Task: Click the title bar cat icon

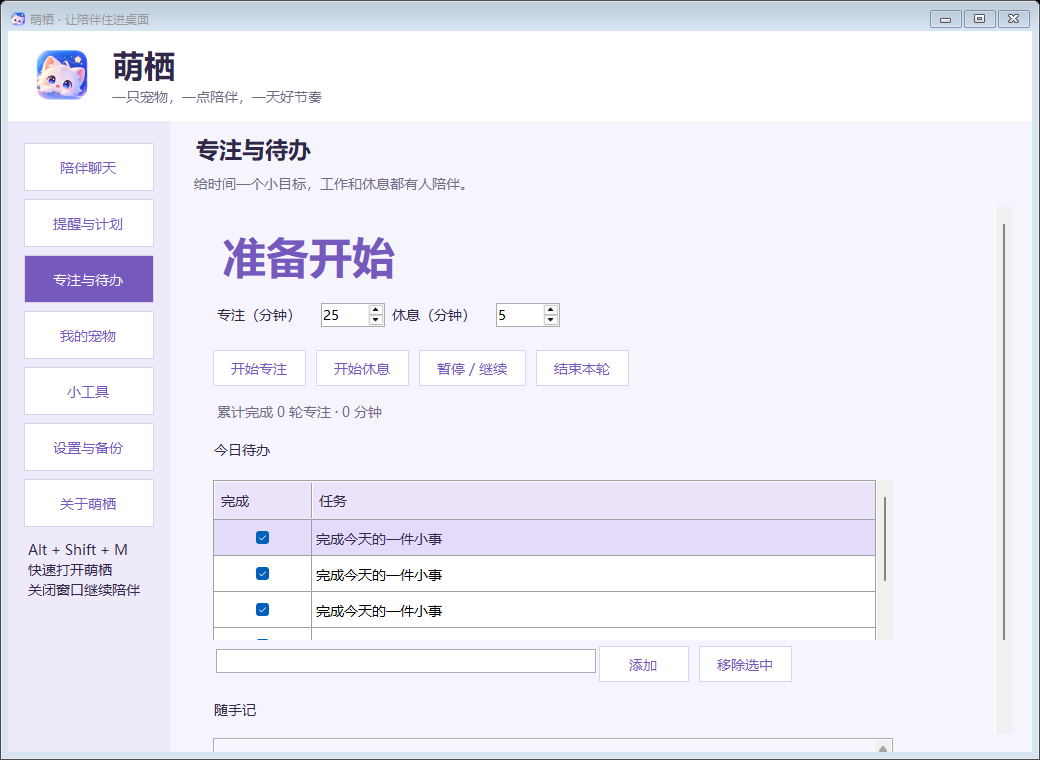Action: [18, 19]
